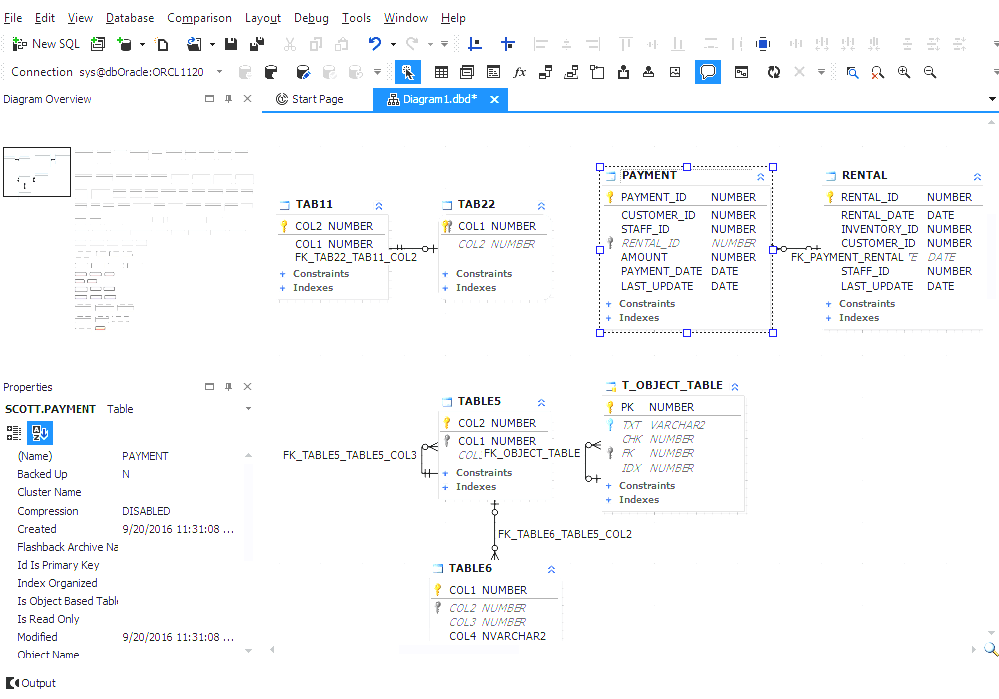Screen dimensions: 999x699
Task: Click the fx New Function diagram icon
Action: [x=520, y=72]
